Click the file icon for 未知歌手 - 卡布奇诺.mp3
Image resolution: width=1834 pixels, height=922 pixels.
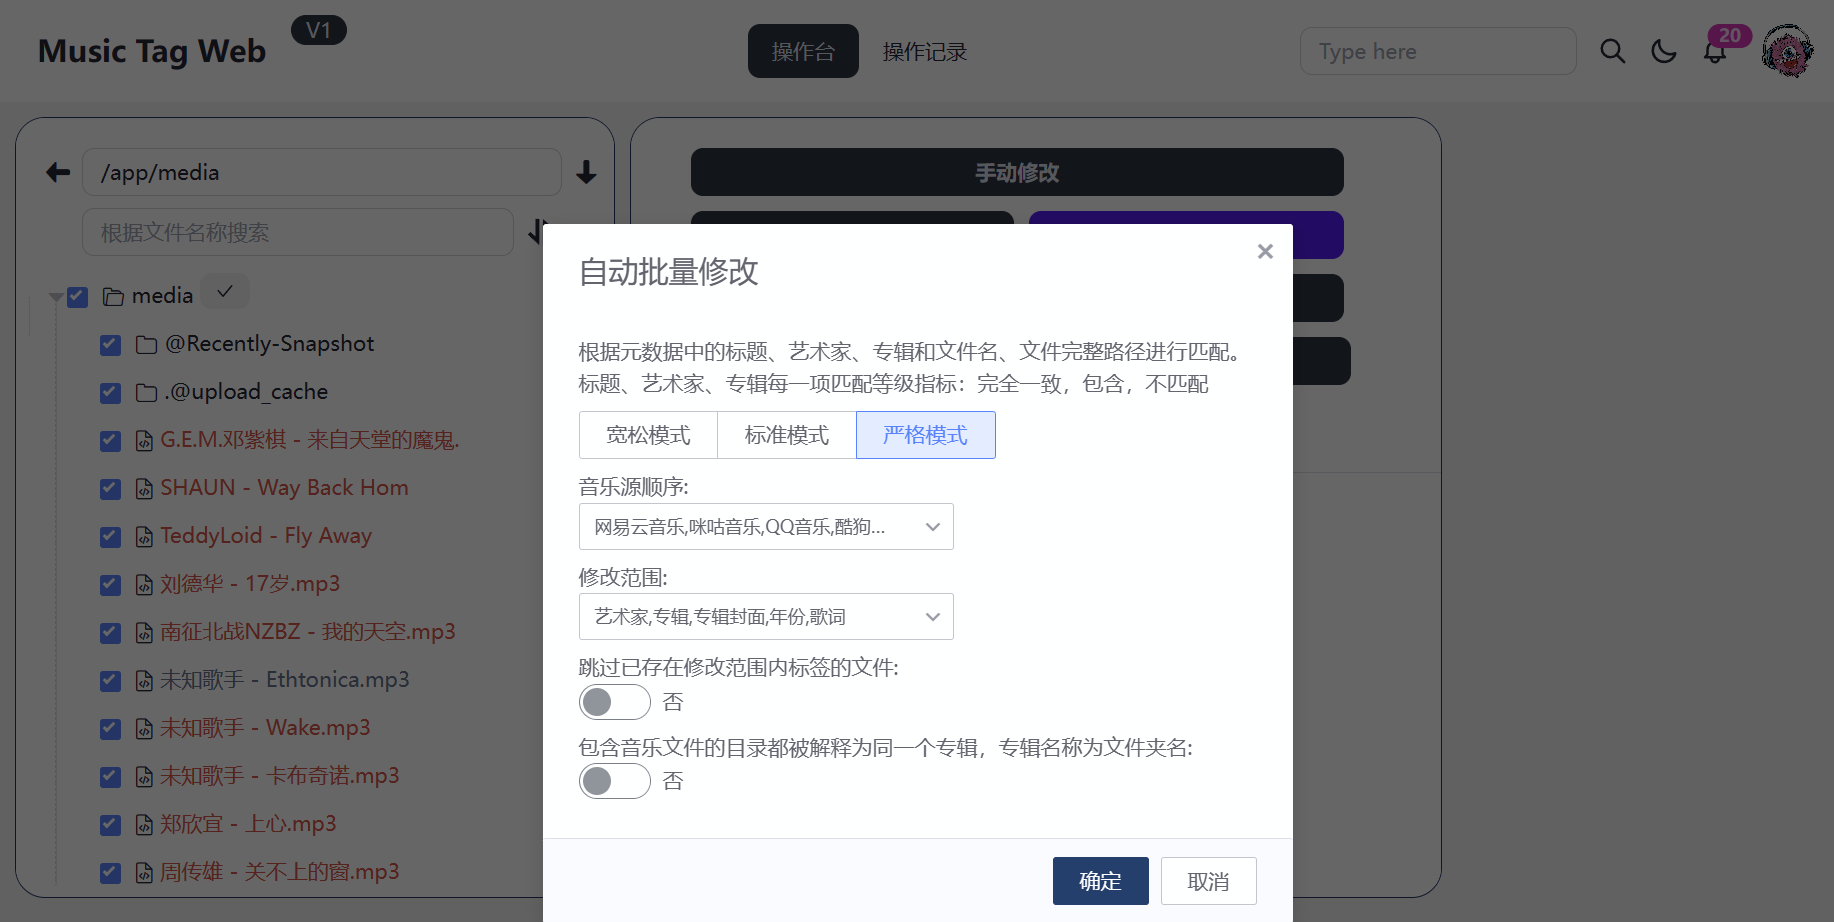(144, 776)
